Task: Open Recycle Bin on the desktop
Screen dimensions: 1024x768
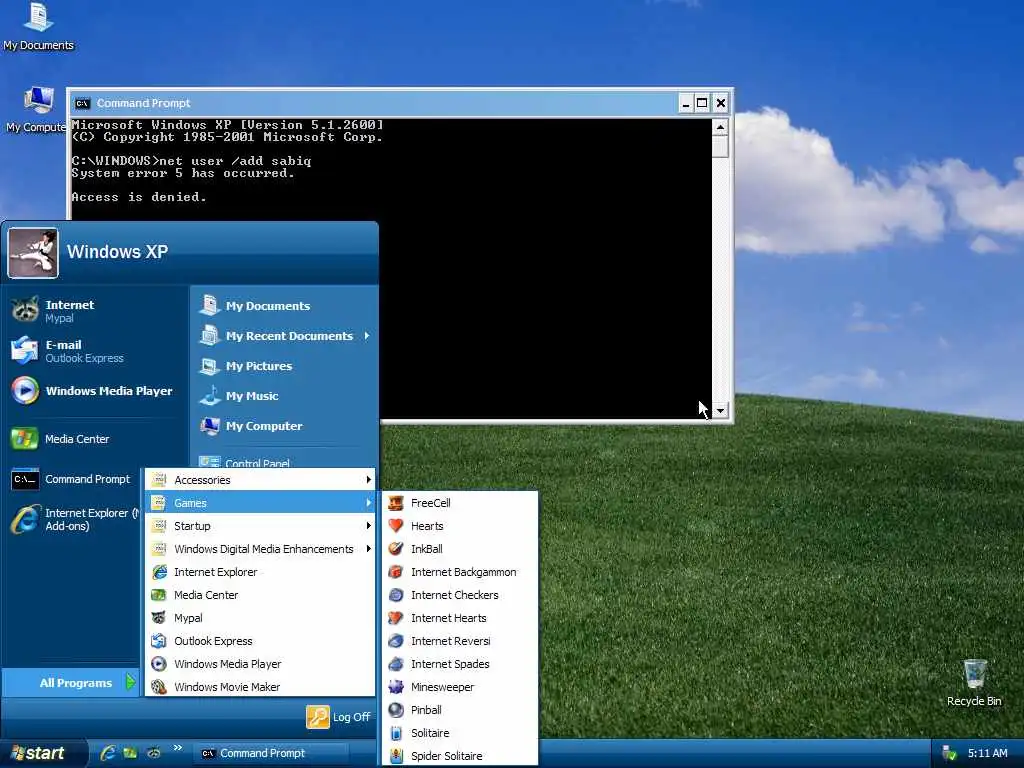Action: pyautogui.click(x=974, y=682)
